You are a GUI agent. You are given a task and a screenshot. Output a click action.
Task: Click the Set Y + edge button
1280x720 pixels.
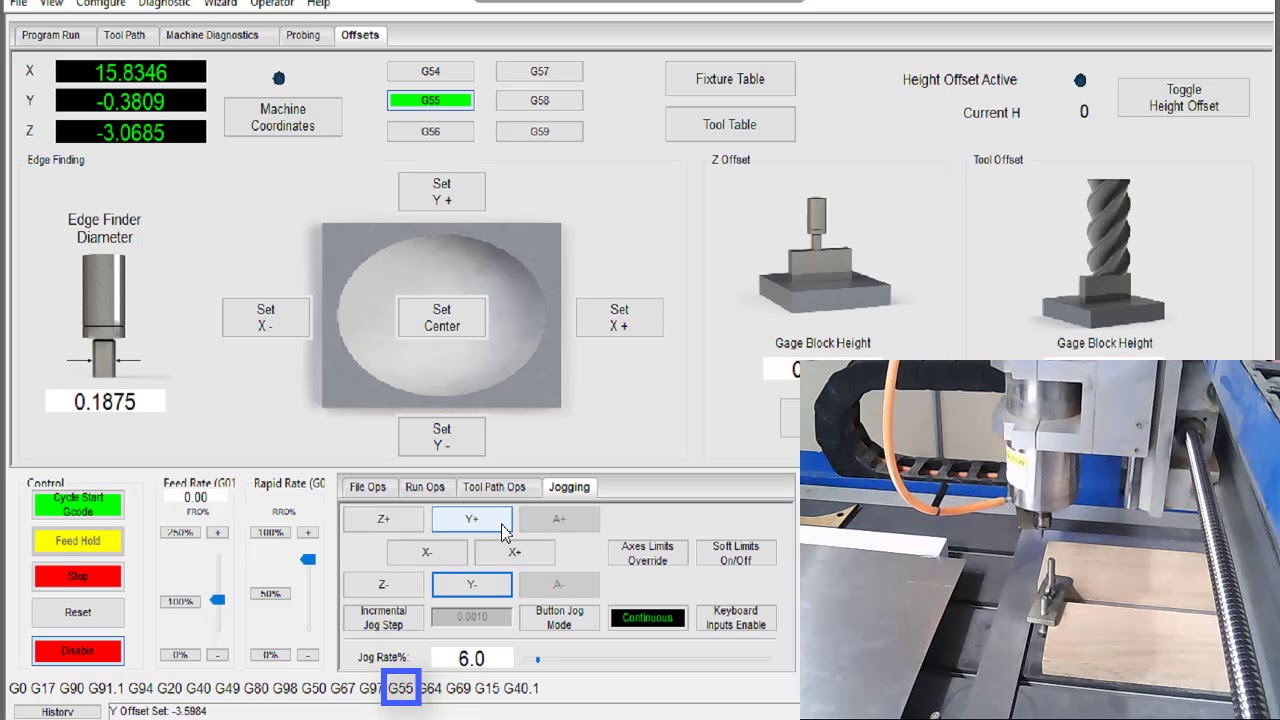[442, 192]
